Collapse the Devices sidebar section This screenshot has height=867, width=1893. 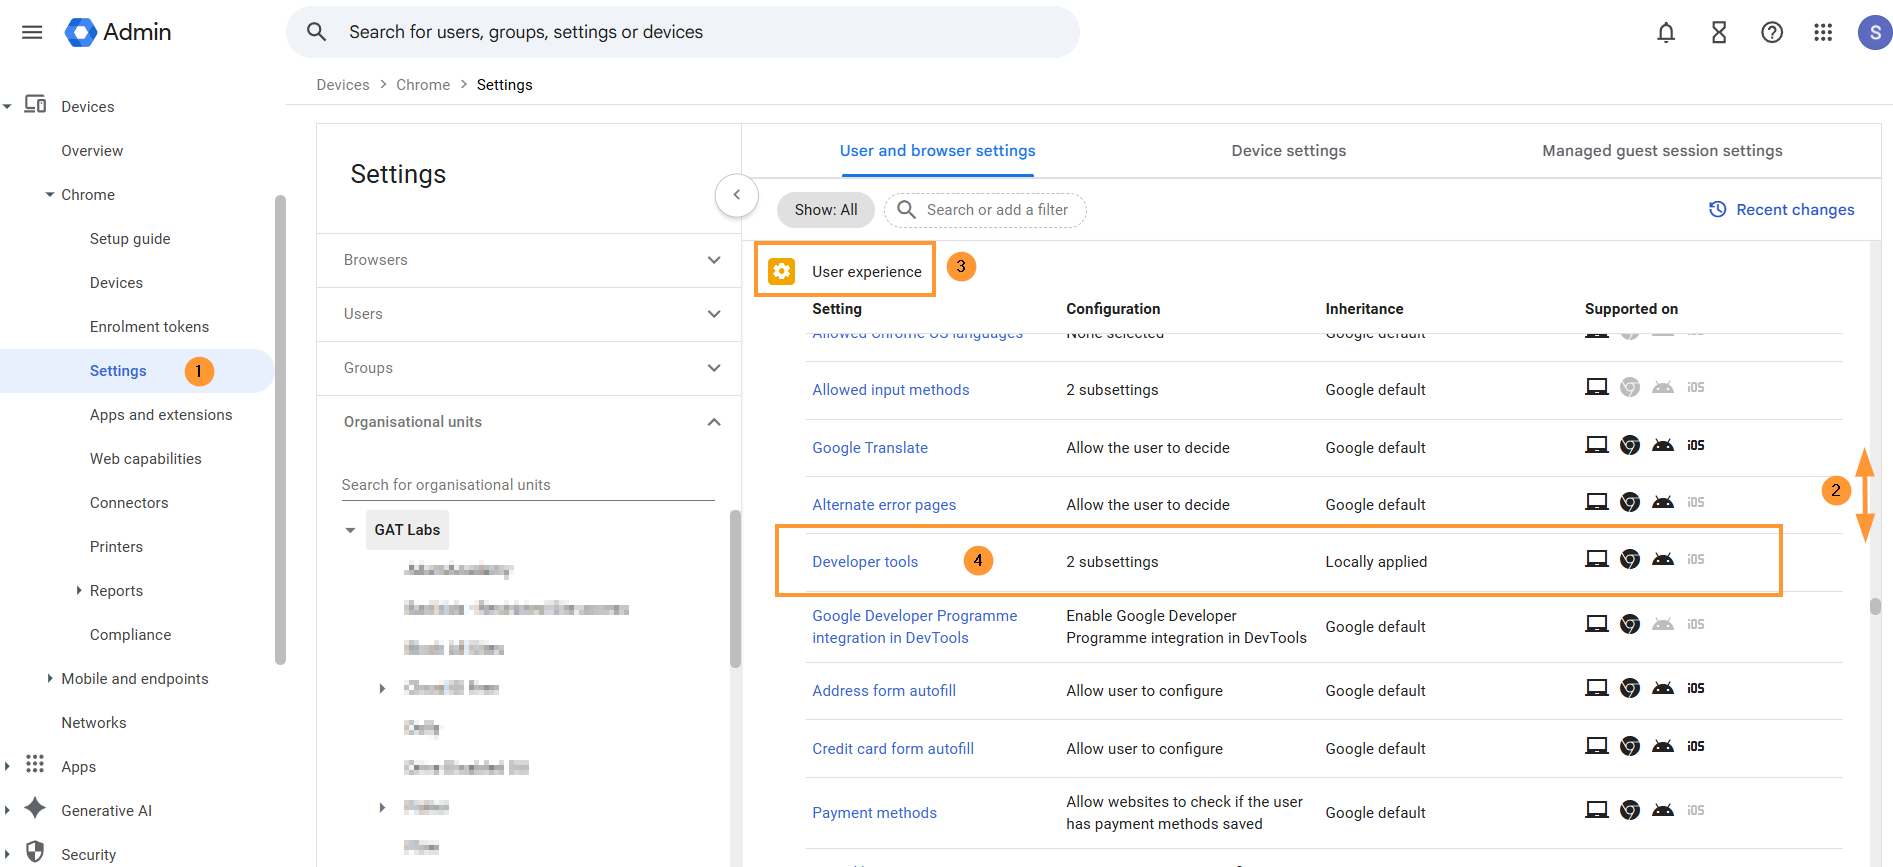point(7,106)
